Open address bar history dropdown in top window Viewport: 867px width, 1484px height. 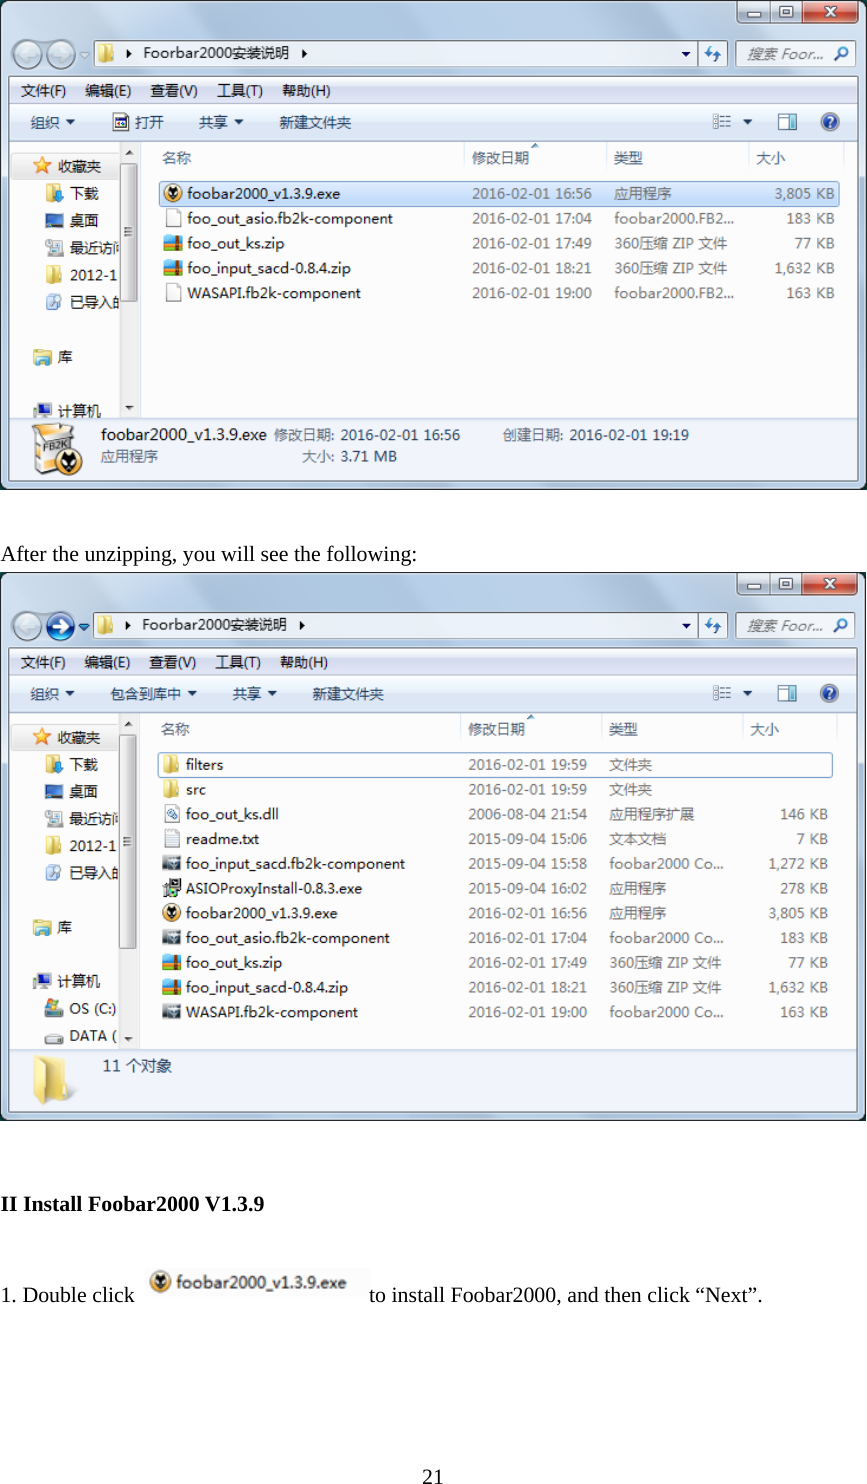coord(686,54)
